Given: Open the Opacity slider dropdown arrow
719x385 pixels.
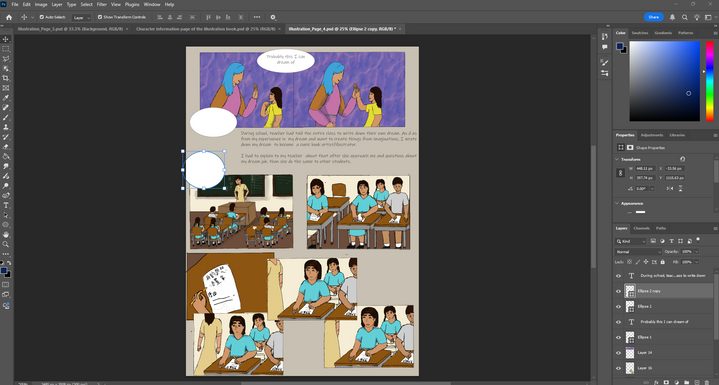Looking at the screenshot, I should 697,252.
